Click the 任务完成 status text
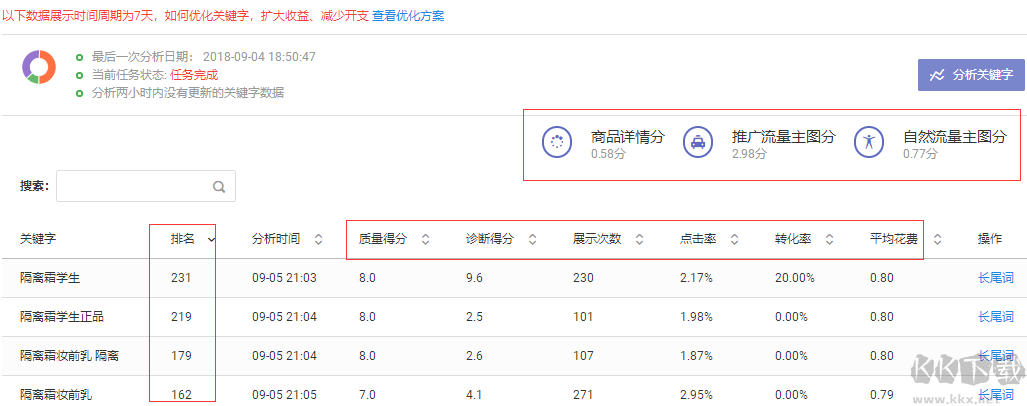The image size is (1027, 406). (194, 75)
